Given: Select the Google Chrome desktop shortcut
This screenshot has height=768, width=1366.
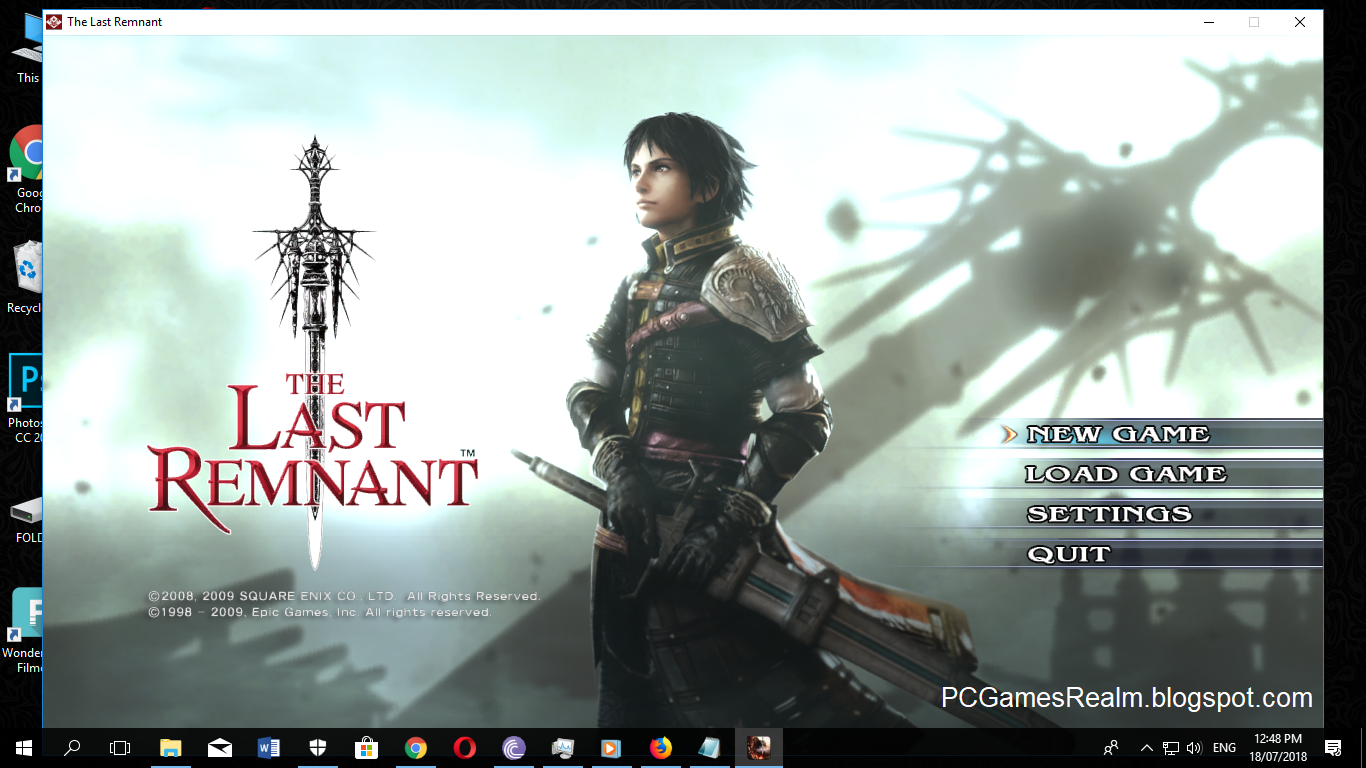Looking at the screenshot, I should click(x=28, y=169).
